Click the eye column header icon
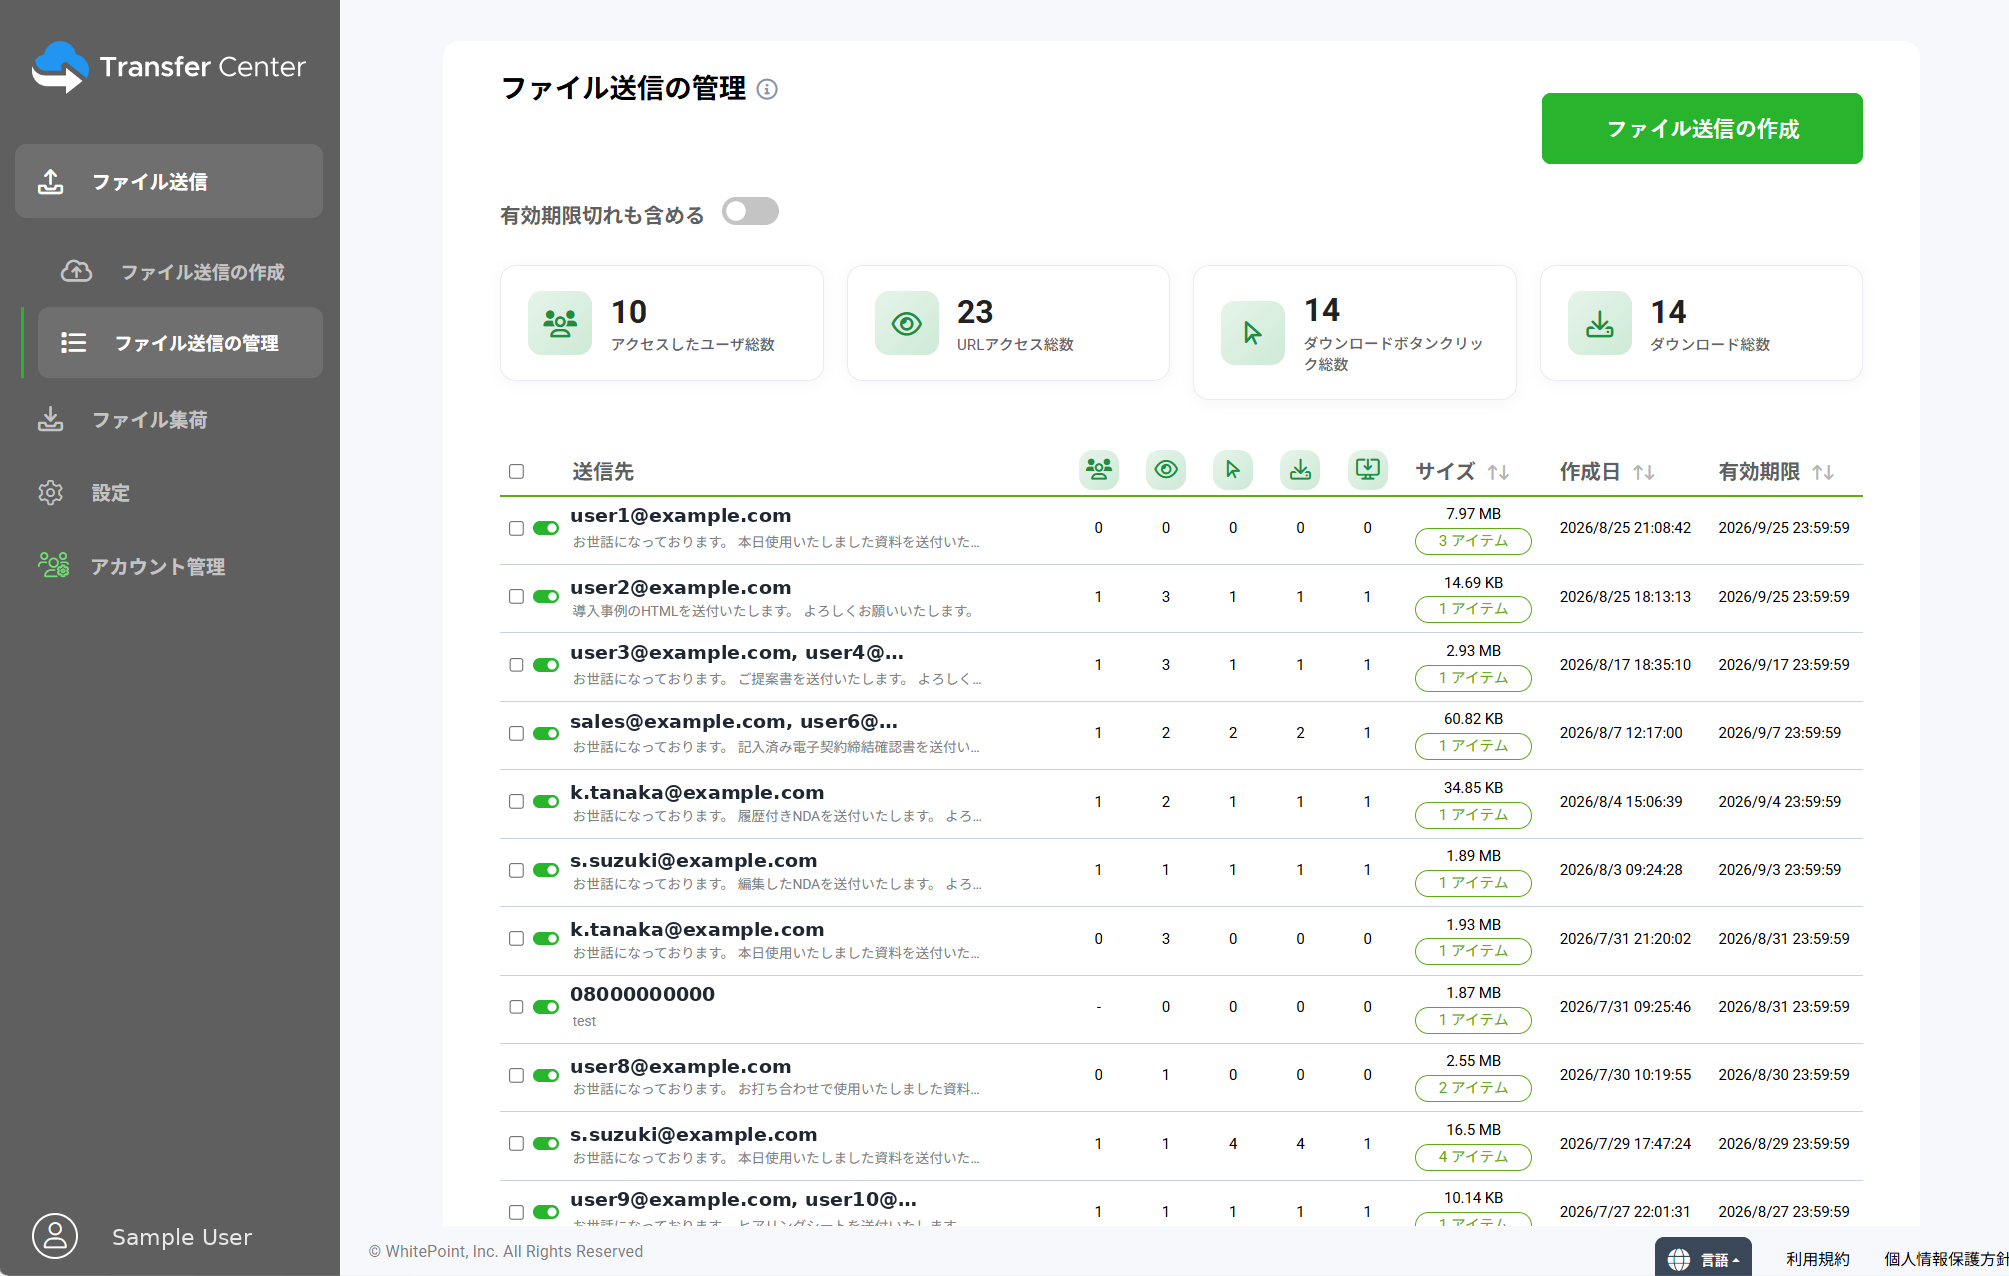Viewport: 2009px width, 1276px height. tap(1166, 470)
